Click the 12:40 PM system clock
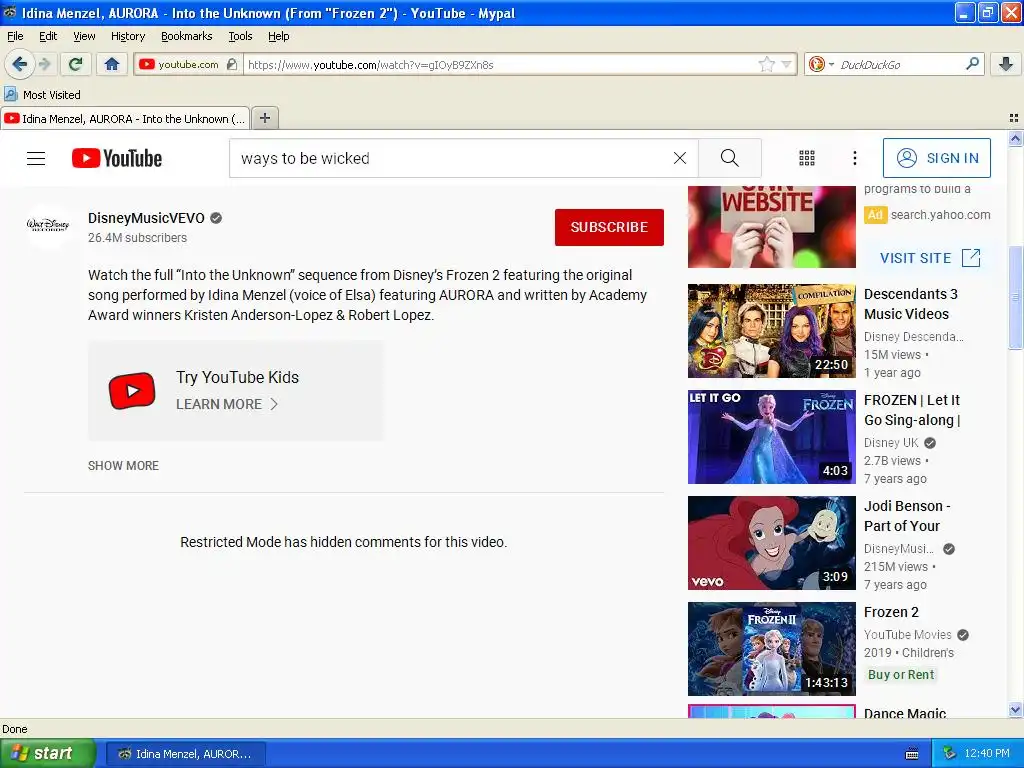 pyautogui.click(x=987, y=754)
